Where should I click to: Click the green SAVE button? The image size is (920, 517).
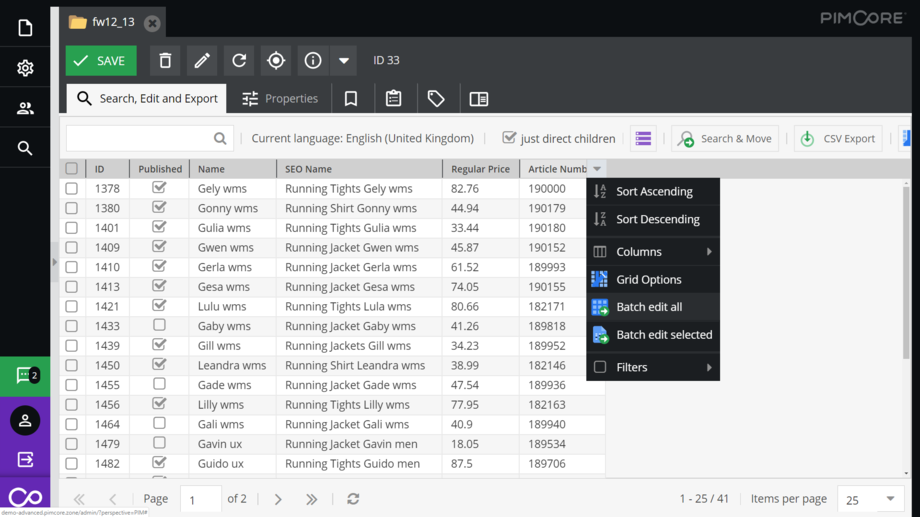click(101, 61)
